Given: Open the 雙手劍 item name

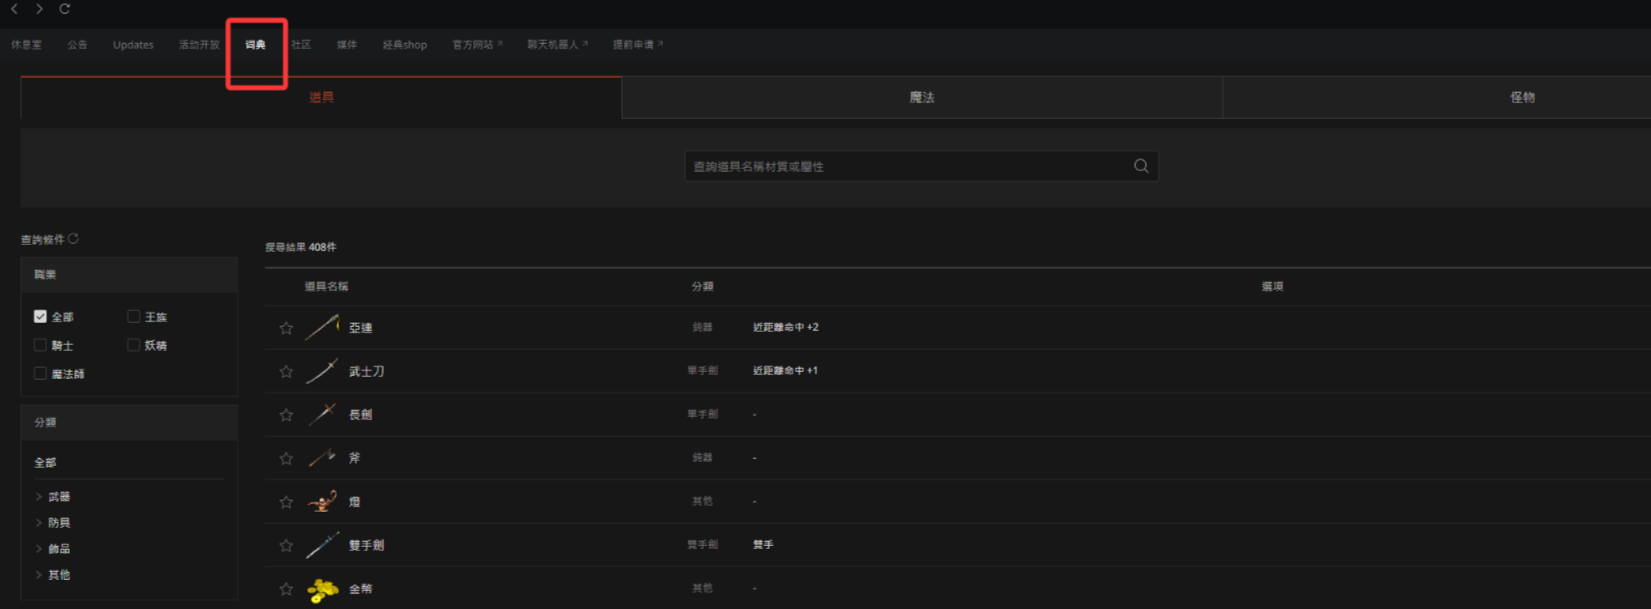Looking at the screenshot, I should [x=366, y=546].
